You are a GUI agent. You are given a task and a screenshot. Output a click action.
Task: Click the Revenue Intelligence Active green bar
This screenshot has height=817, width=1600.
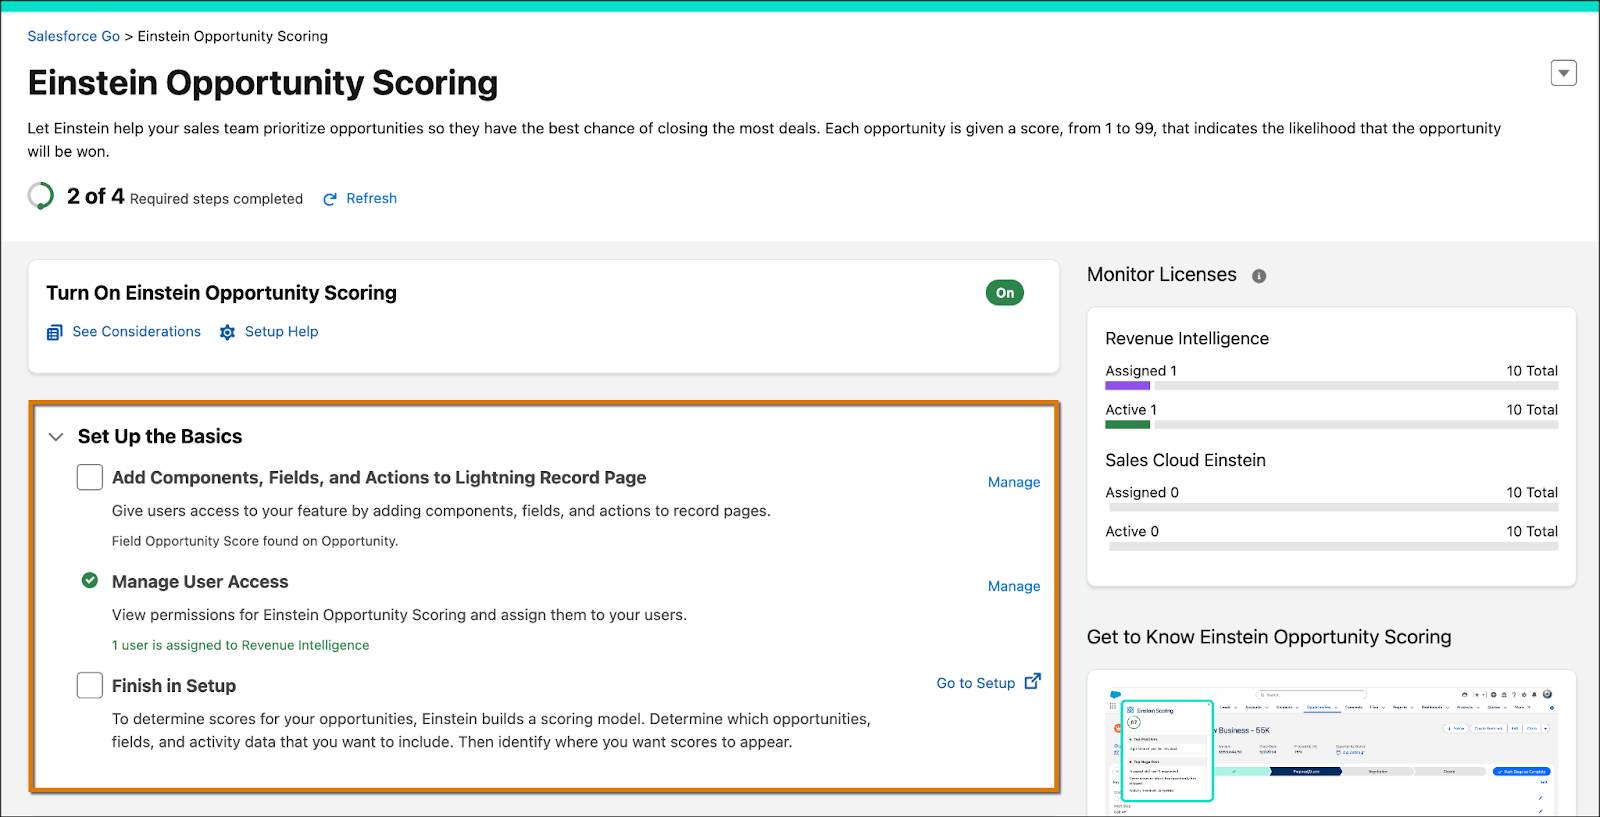click(1127, 424)
